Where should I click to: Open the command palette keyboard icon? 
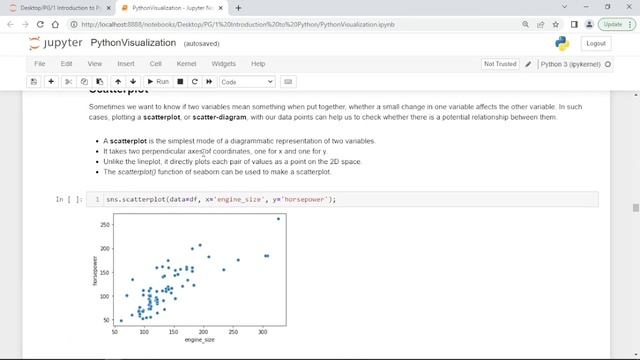coord(288,82)
